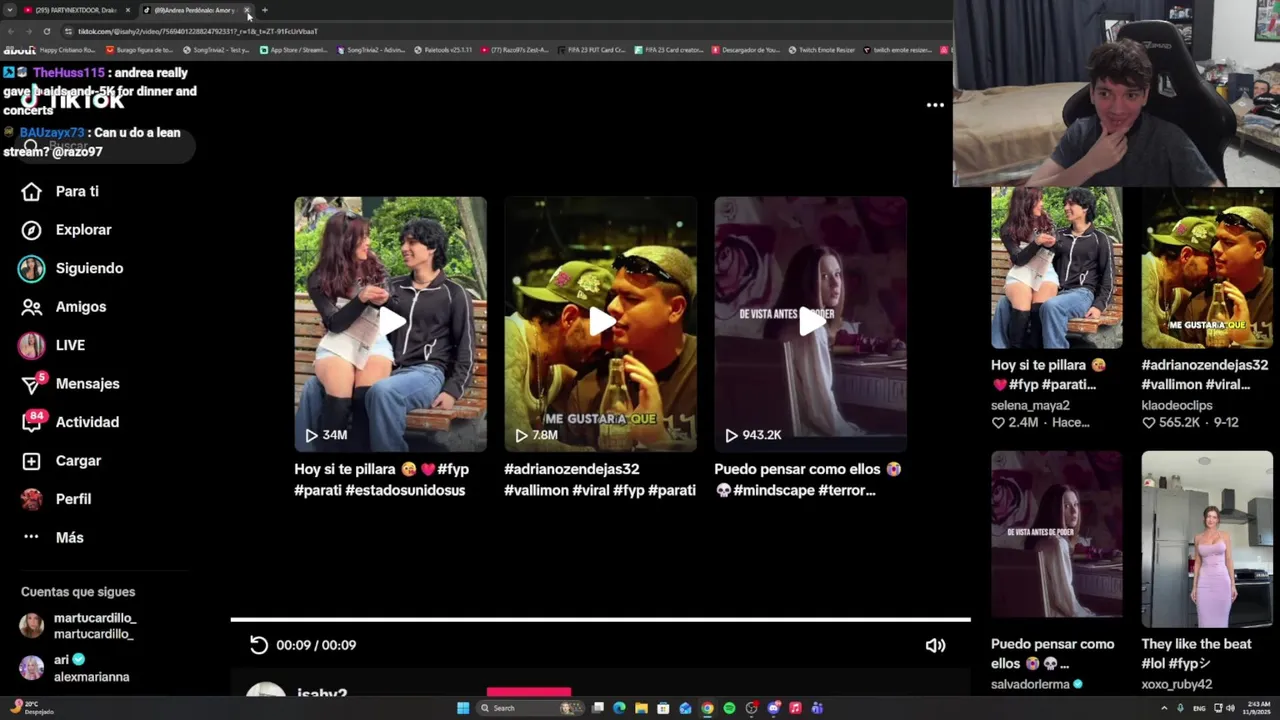
Task: Go to the Siguiendo feed
Action: [72, 268]
